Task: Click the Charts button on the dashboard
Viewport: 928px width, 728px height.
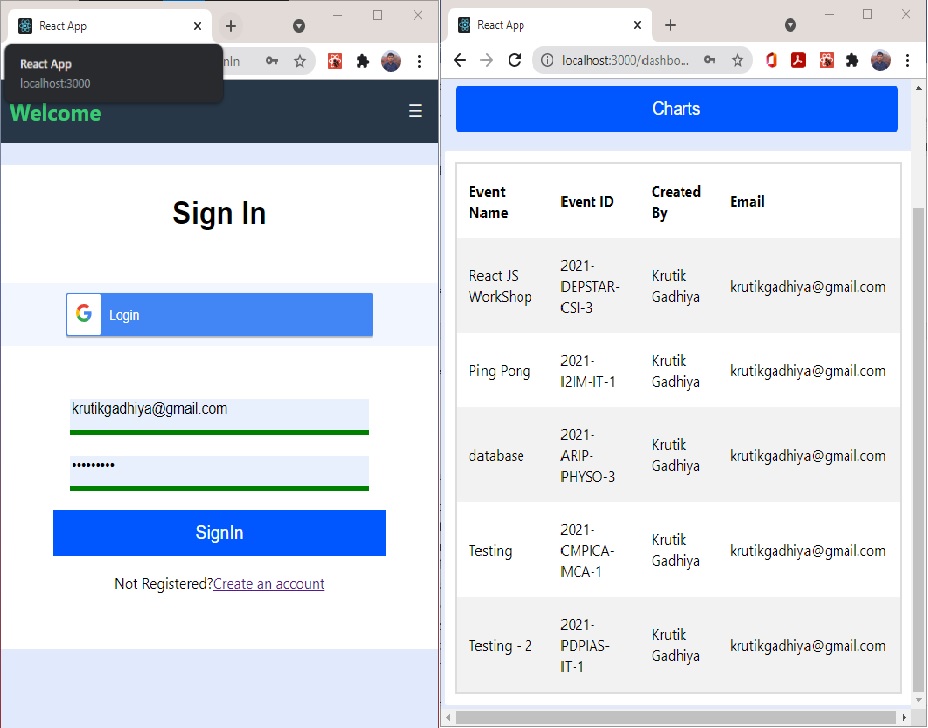Action: (676, 108)
